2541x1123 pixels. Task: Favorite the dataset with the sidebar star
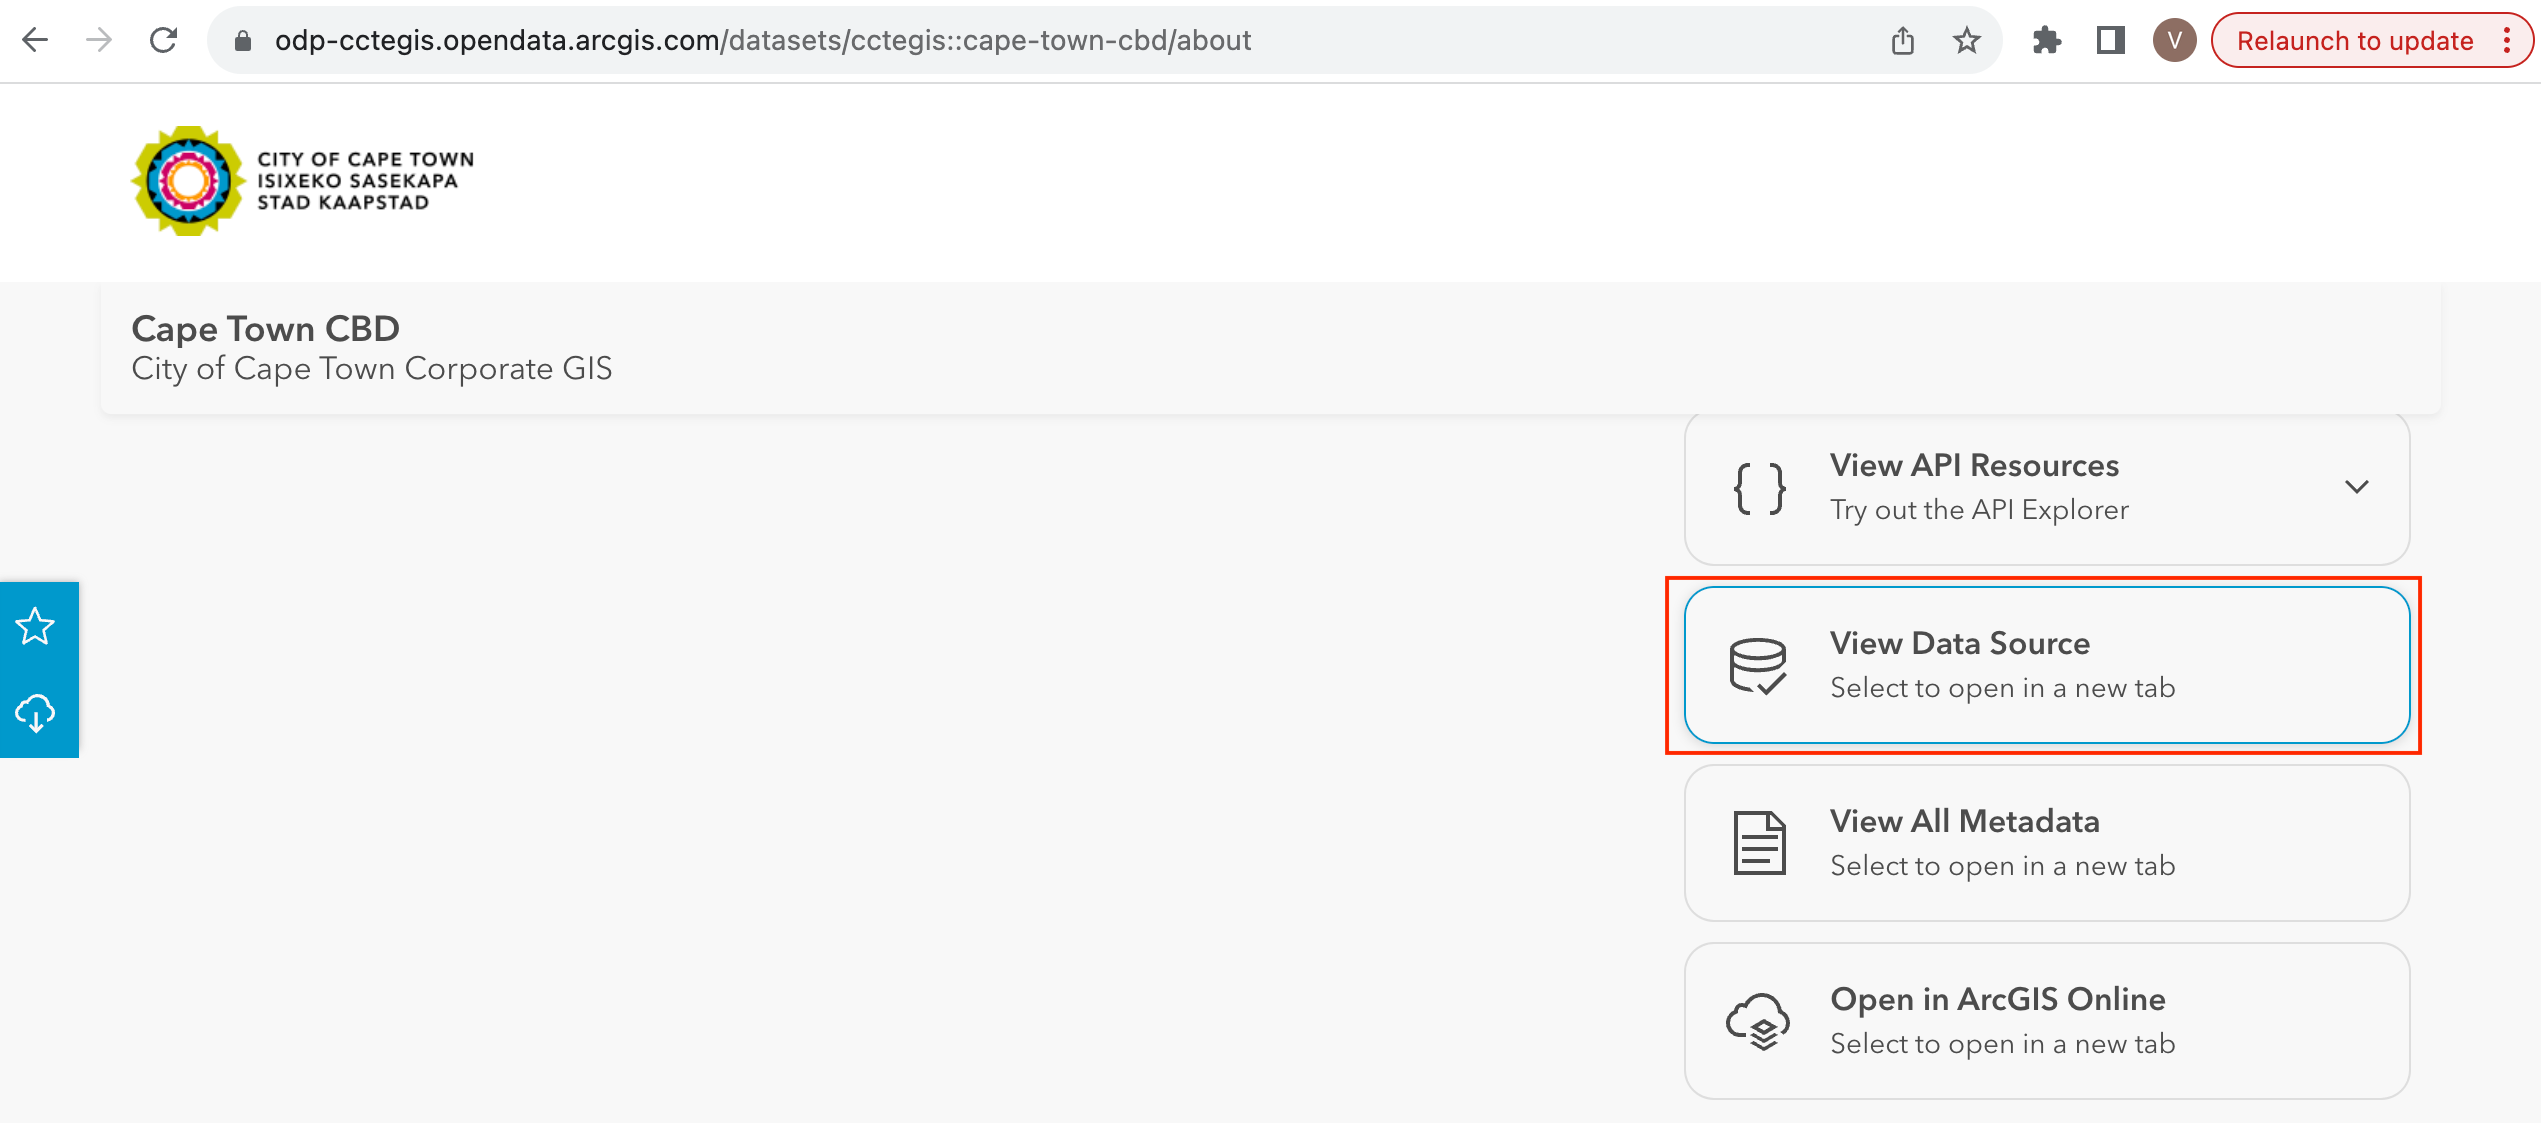point(35,626)
